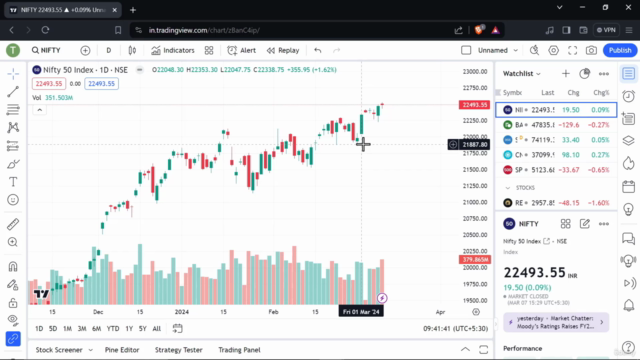Maximize the bottom panel
The height and width of the screenshot is (360, 640).
coord(484,349)
